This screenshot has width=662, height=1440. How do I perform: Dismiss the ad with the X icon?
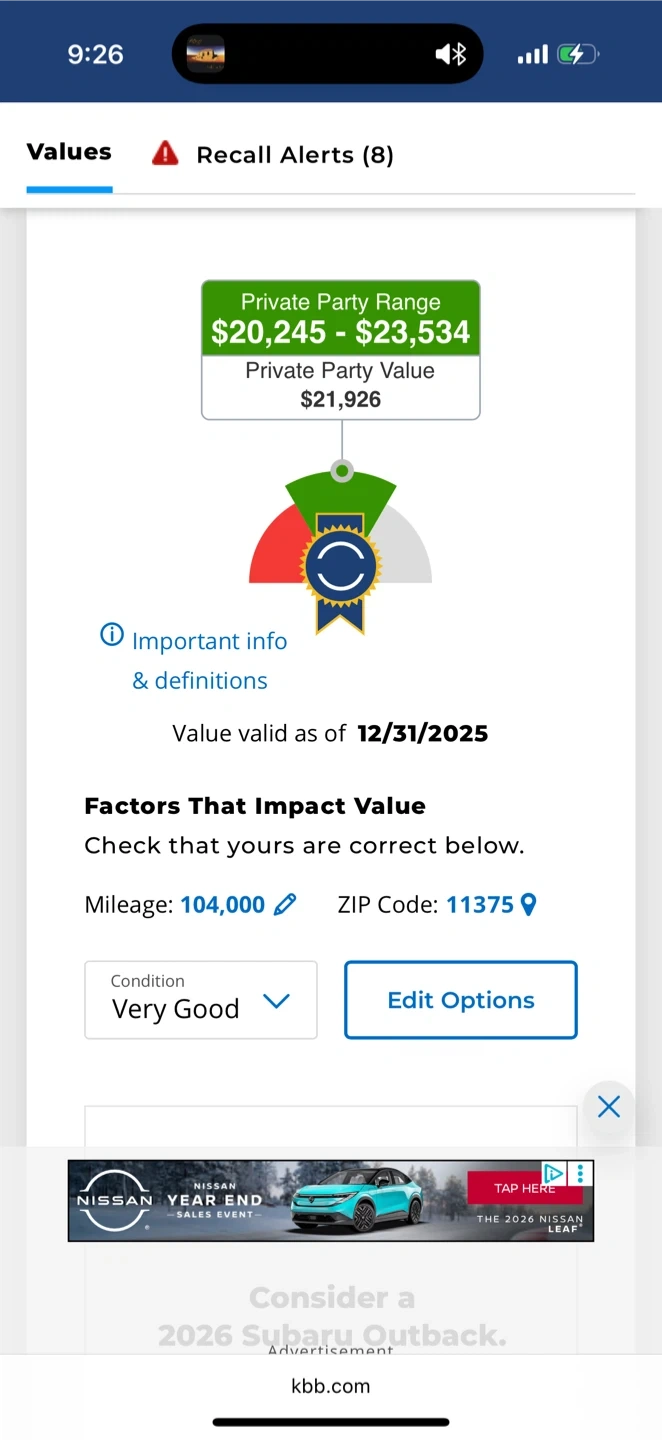[x=609, y=1106]
